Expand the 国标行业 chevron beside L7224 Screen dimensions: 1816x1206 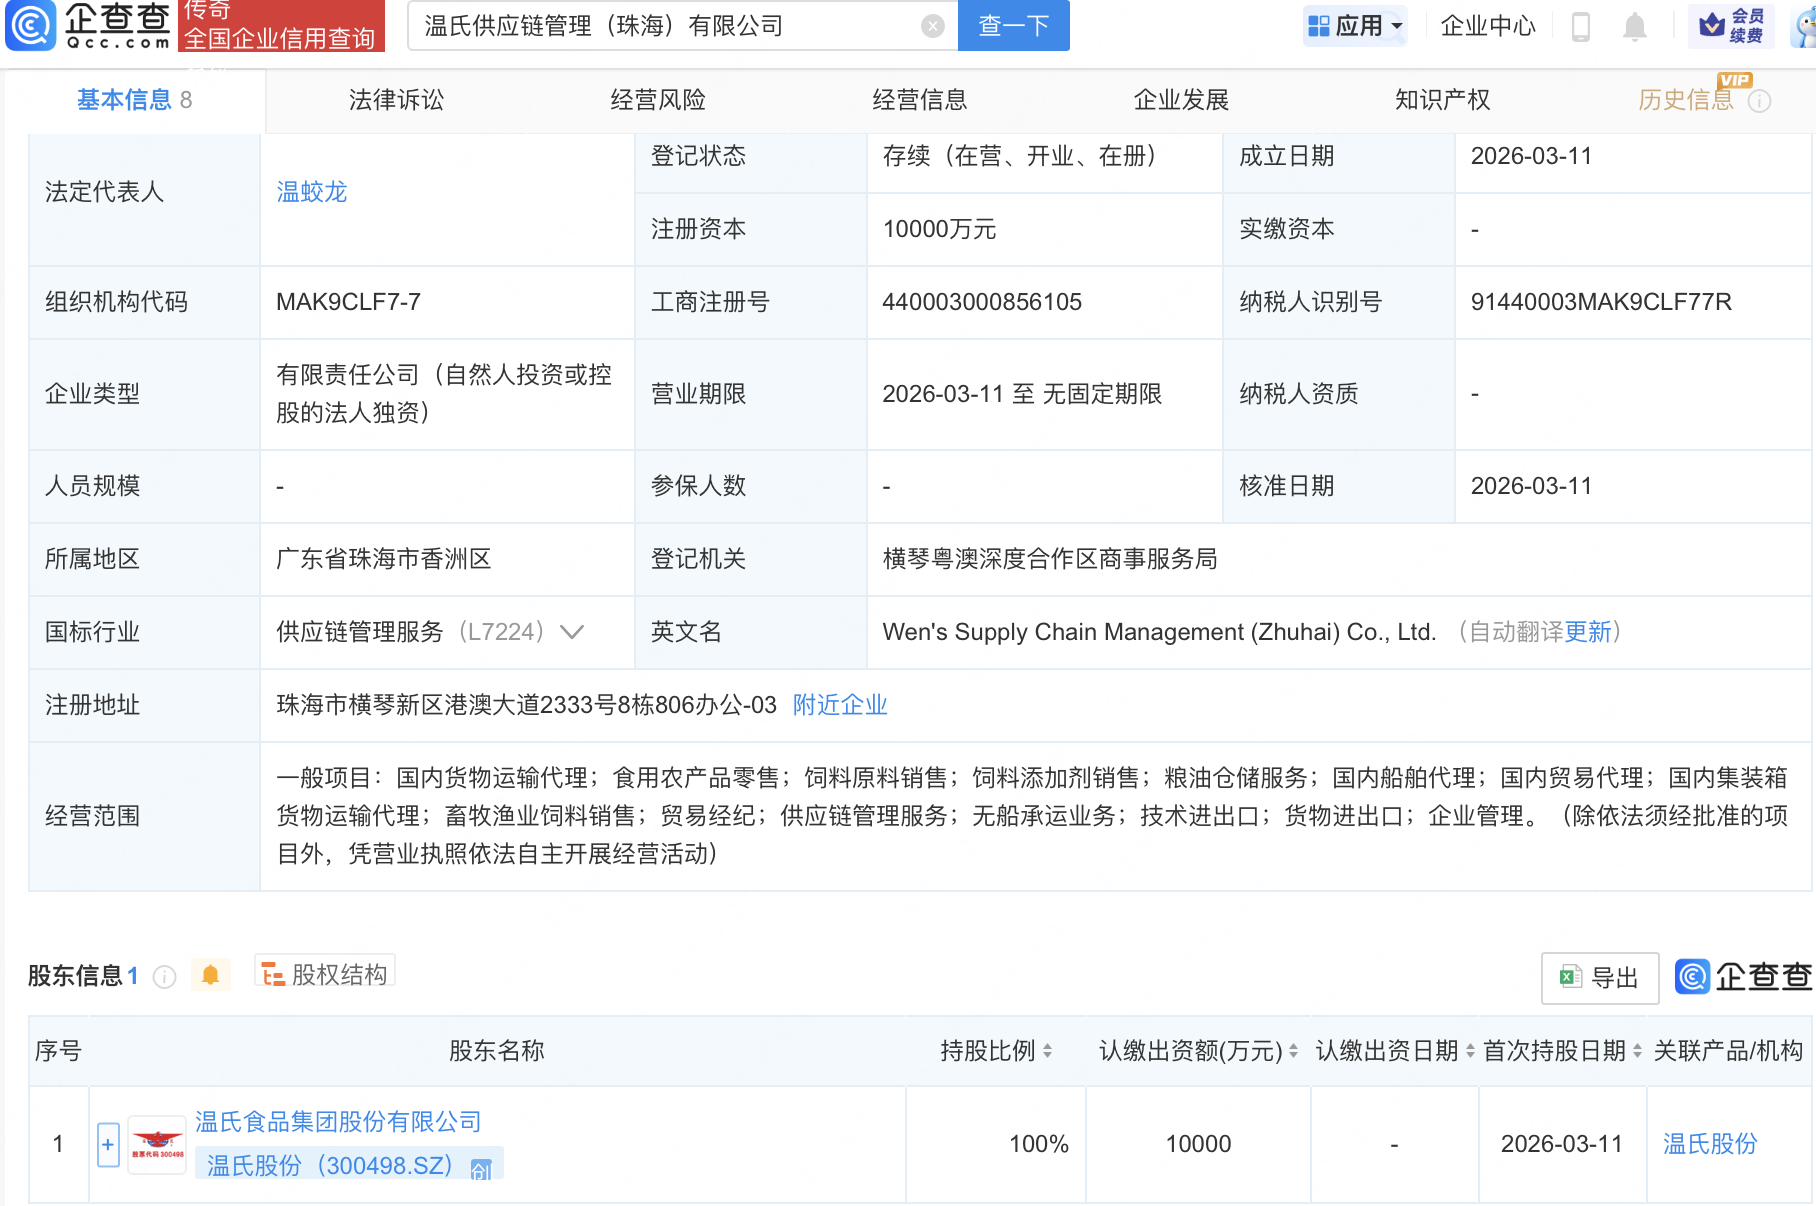571,632
